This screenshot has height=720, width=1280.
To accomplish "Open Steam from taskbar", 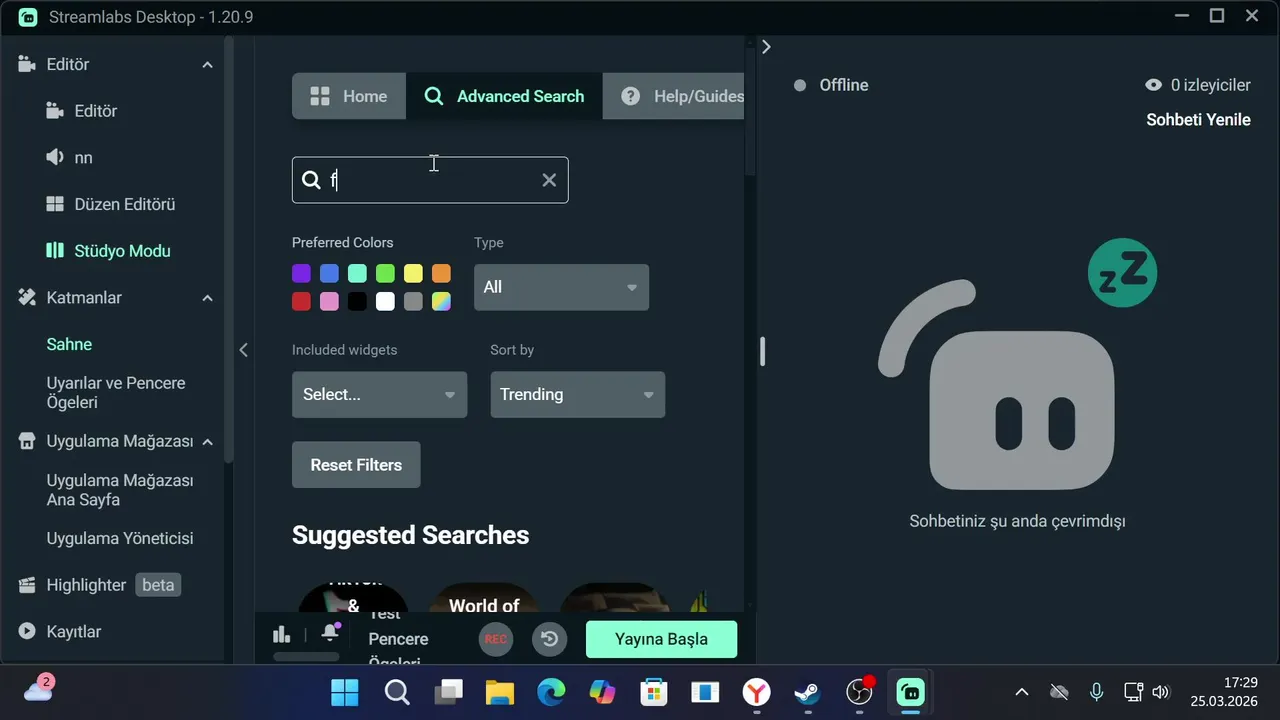I will coord(807,692).
